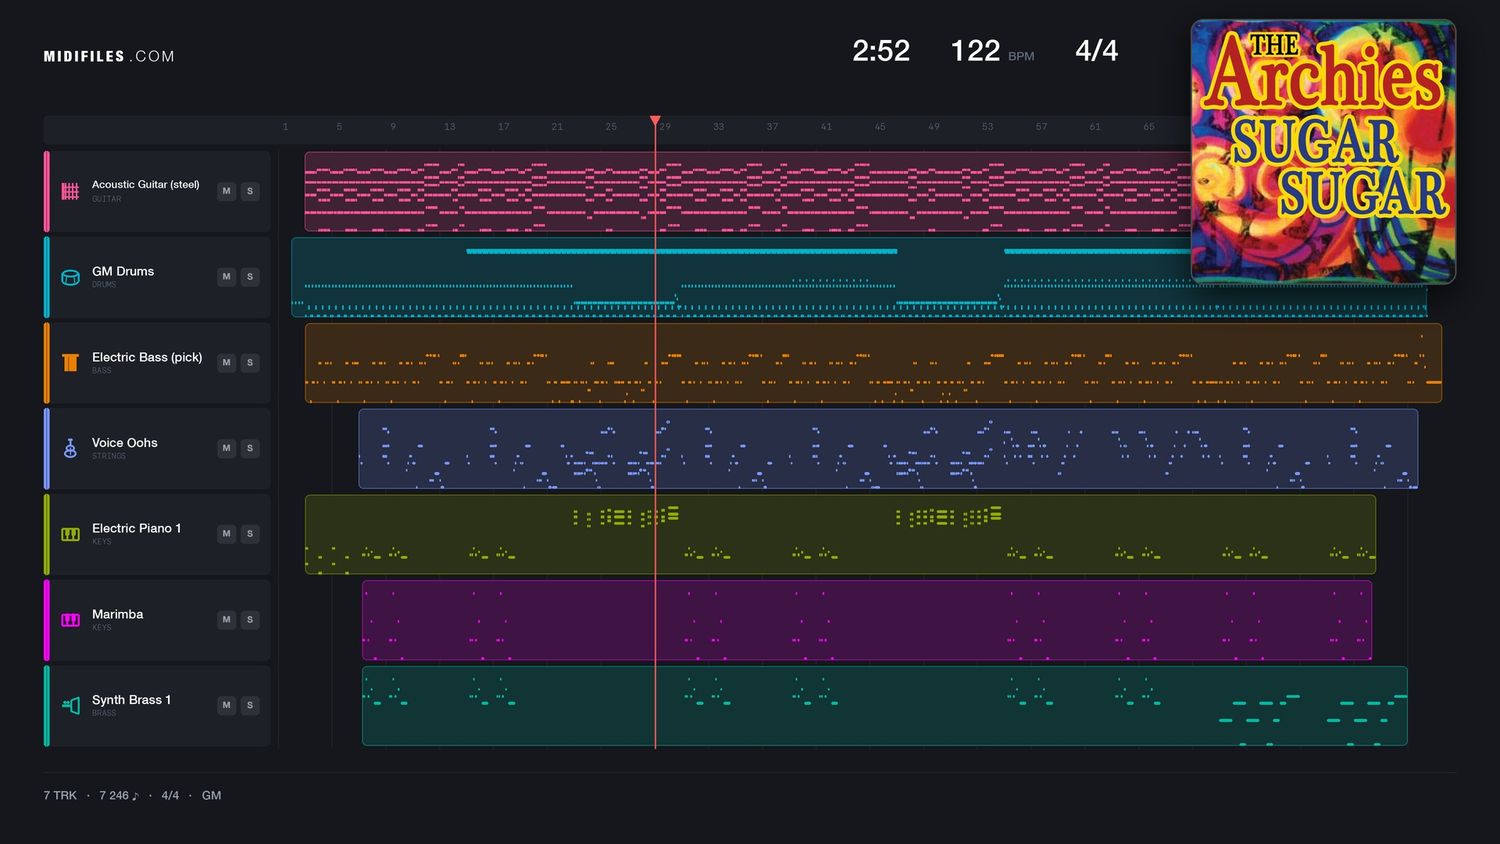
Task: Click the orange Electric Bass color strip
Action: coord(46,363)
